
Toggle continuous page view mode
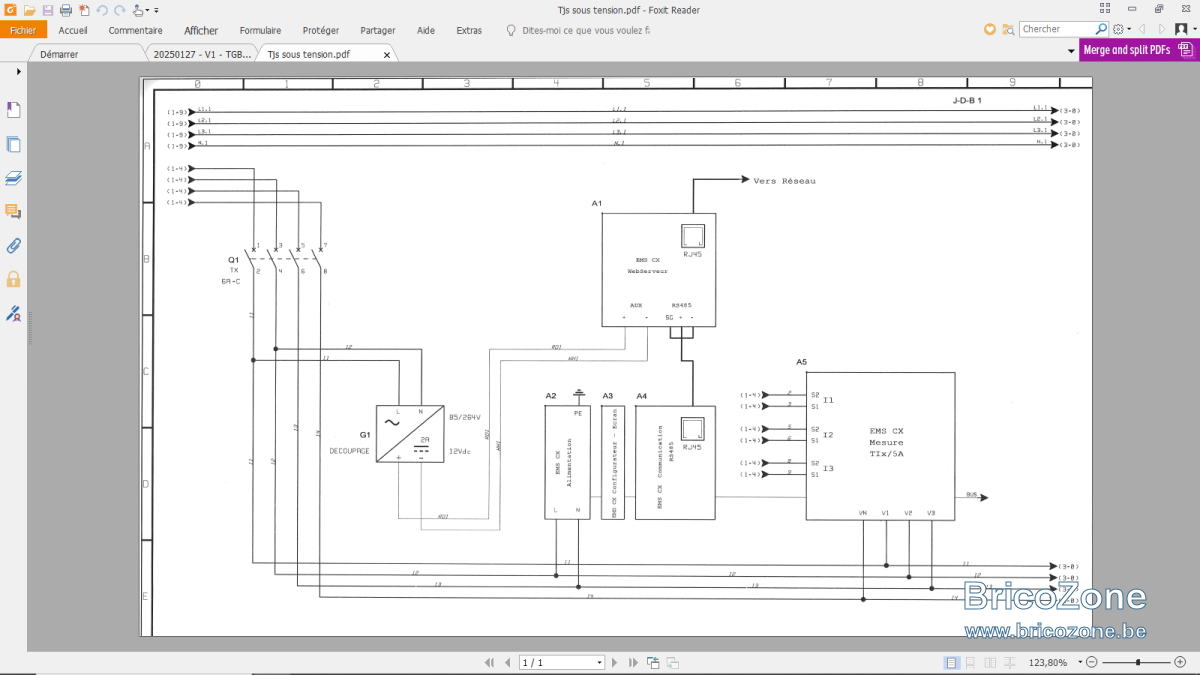(971, 662)
